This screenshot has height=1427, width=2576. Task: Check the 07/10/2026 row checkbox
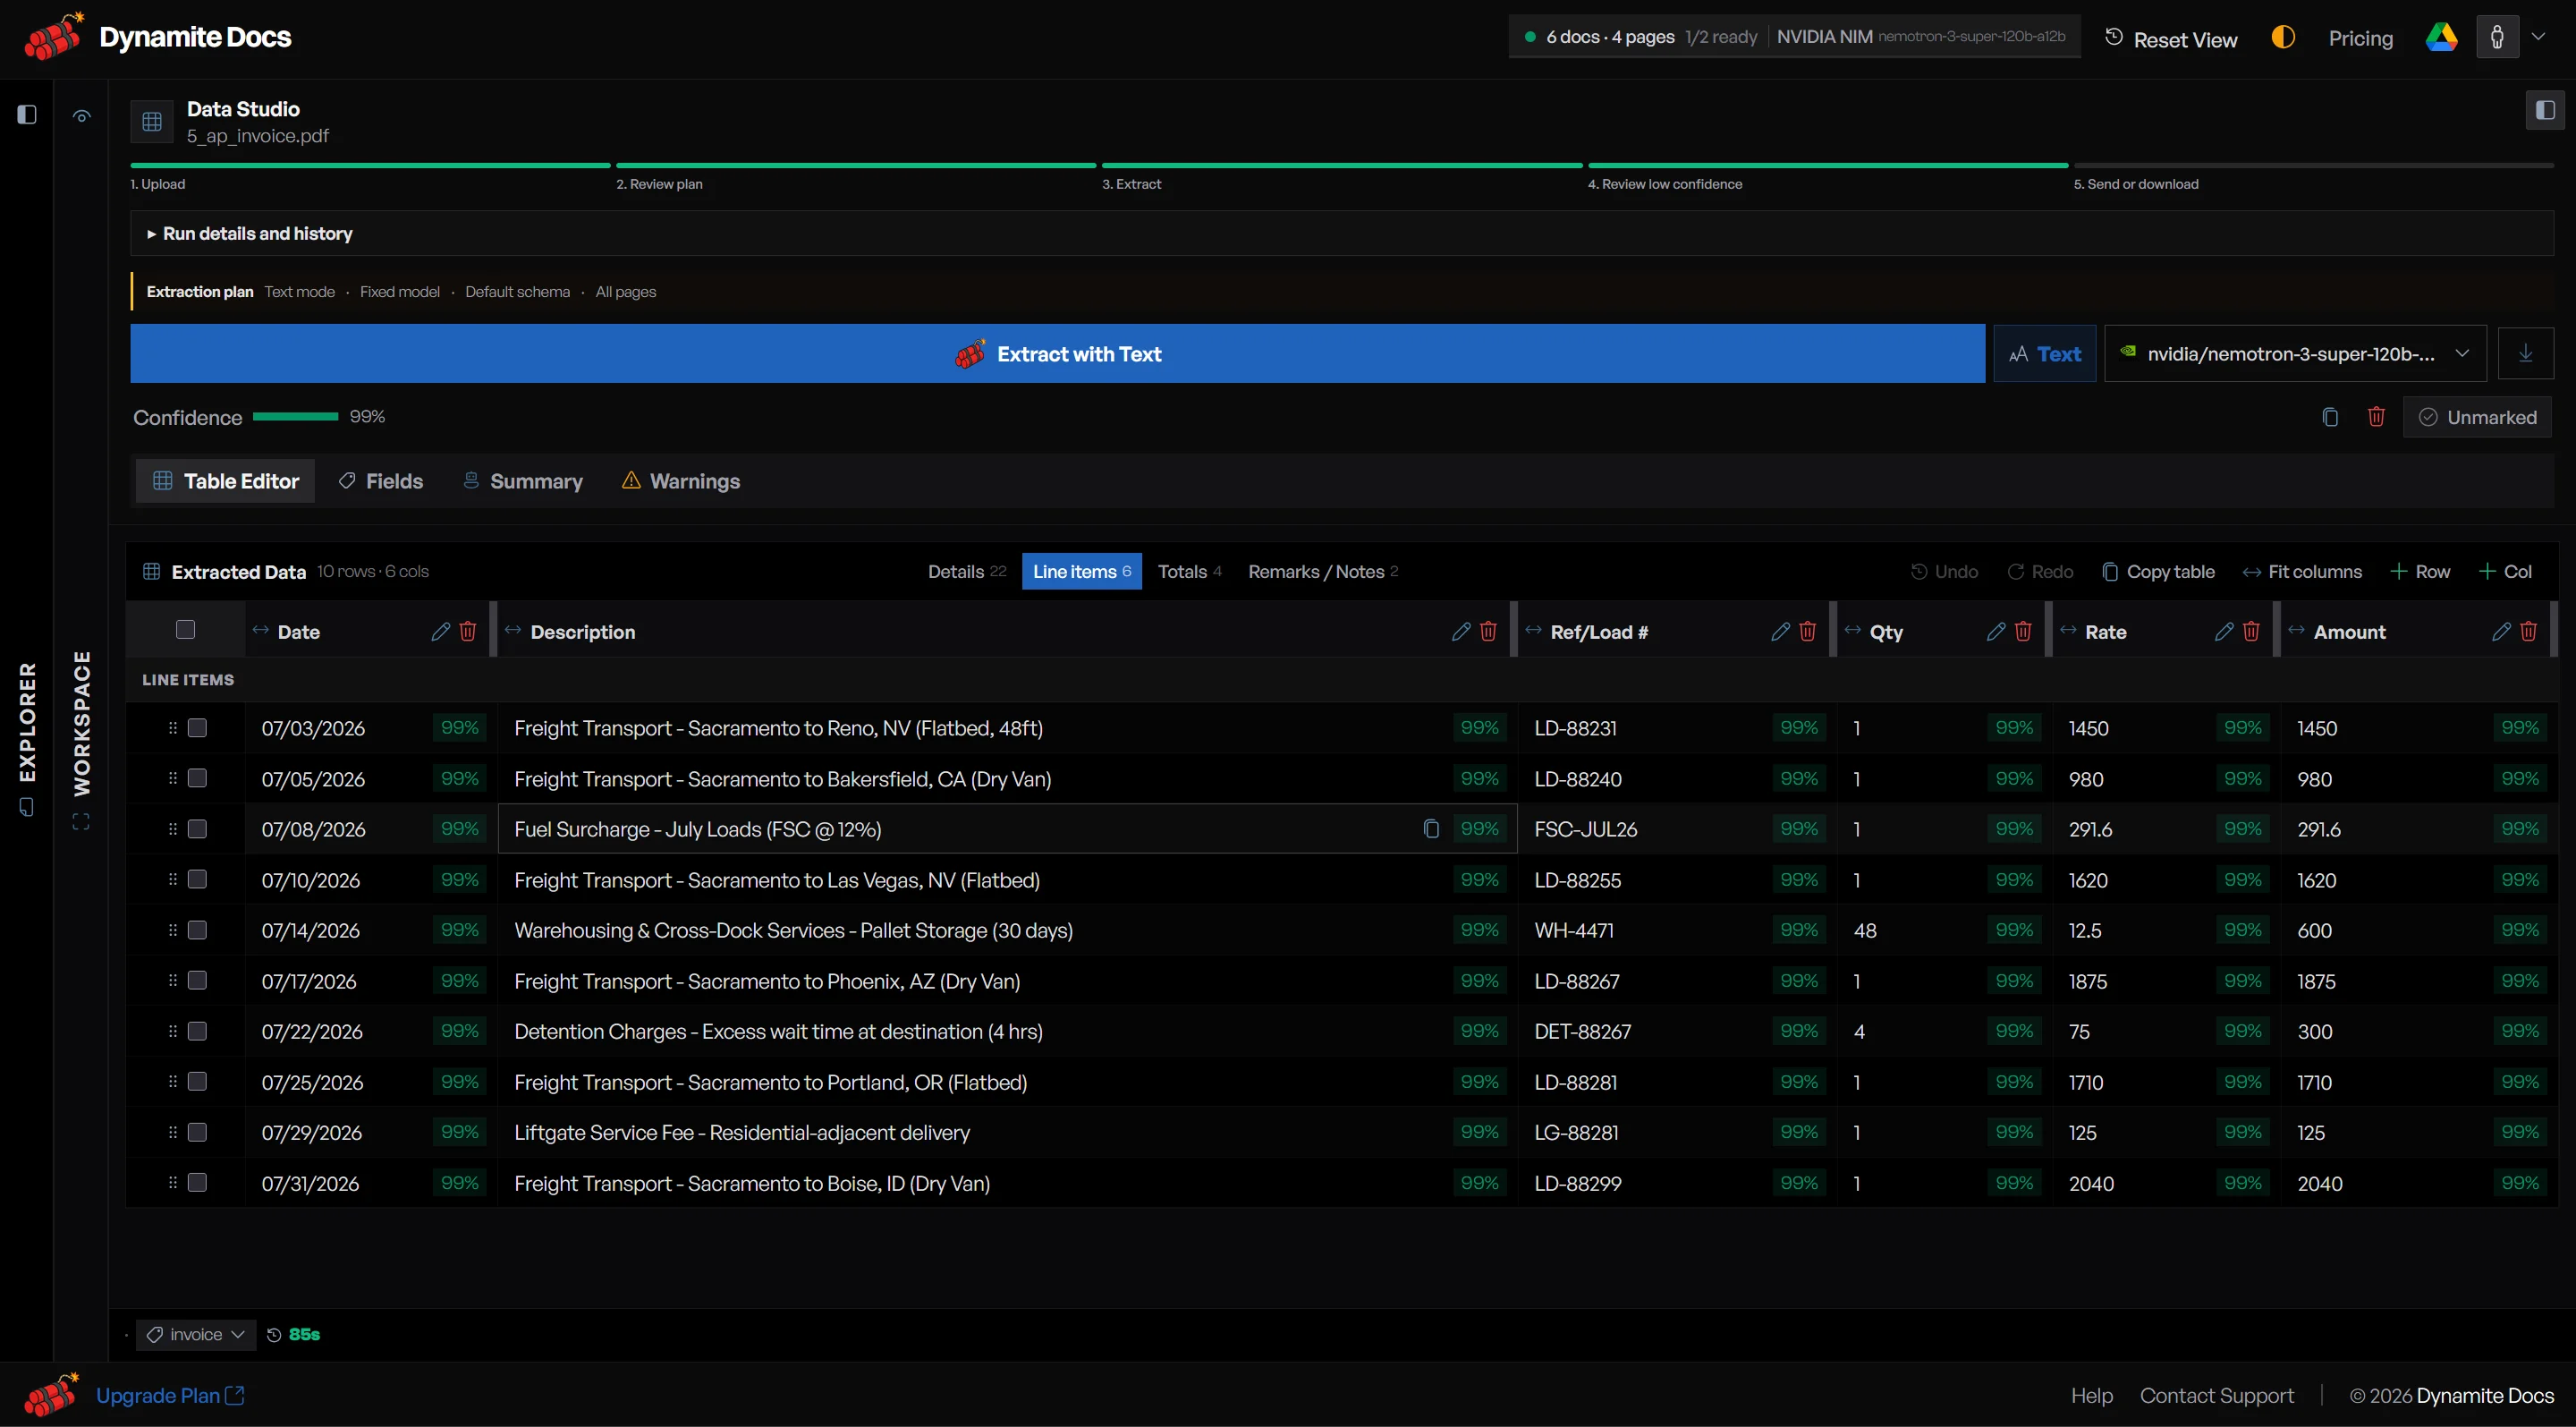197,879
